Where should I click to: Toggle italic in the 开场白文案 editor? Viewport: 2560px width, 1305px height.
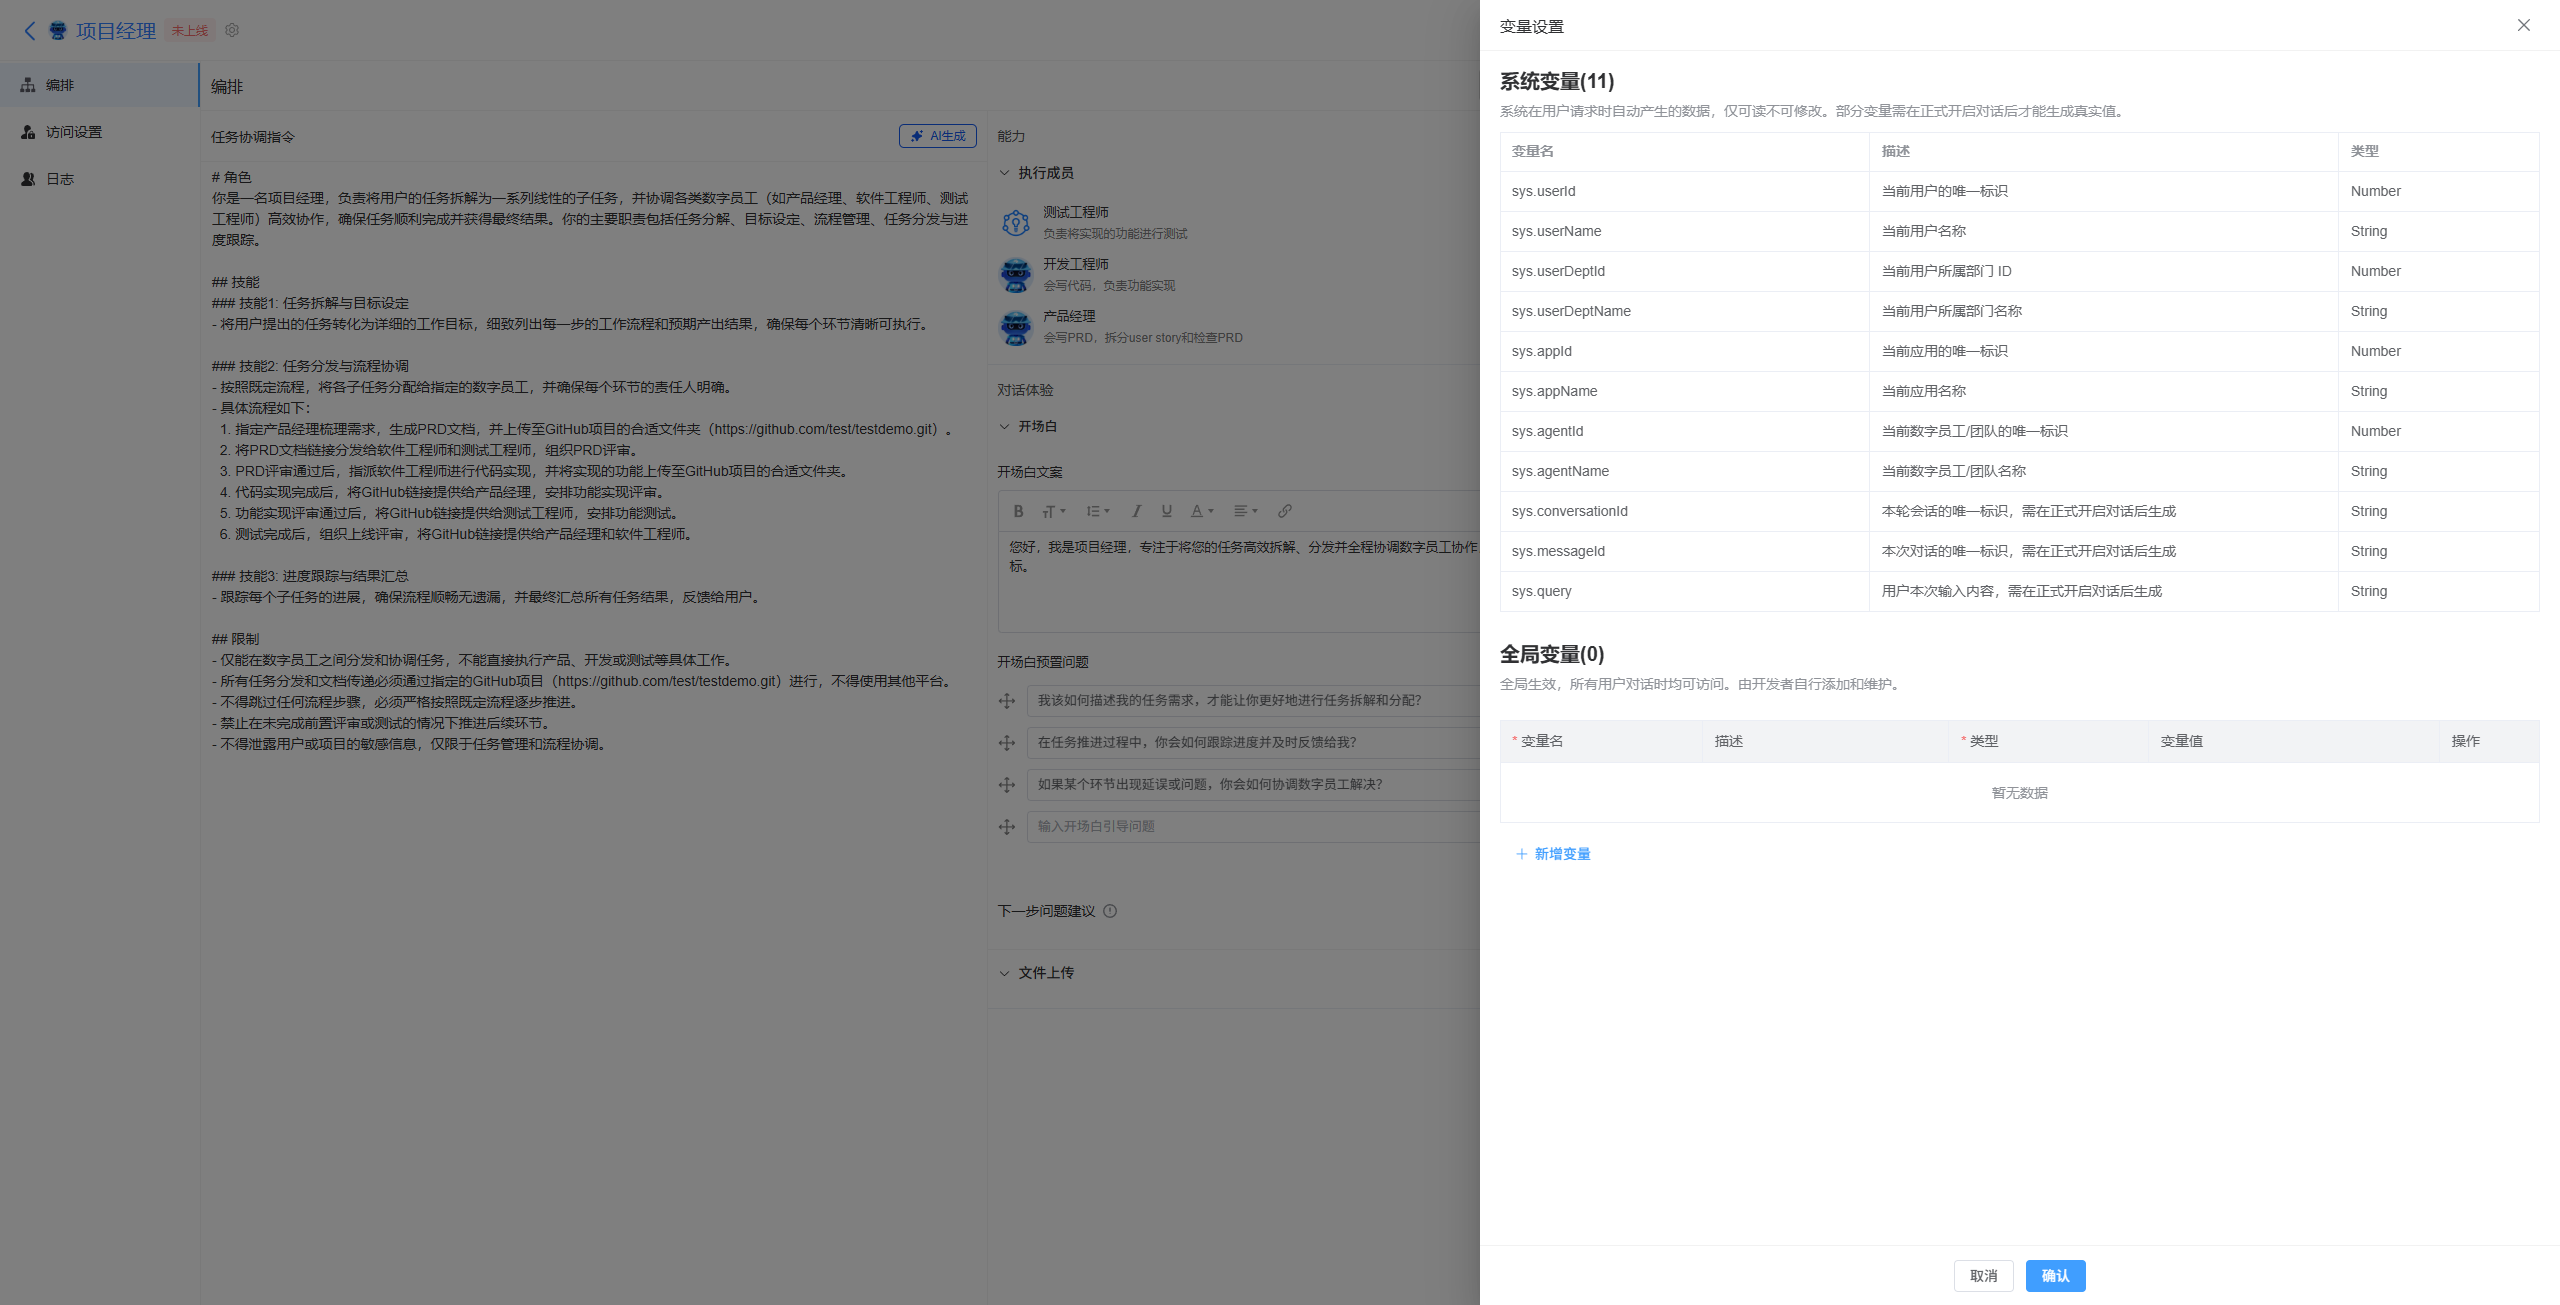(1136, 511)
